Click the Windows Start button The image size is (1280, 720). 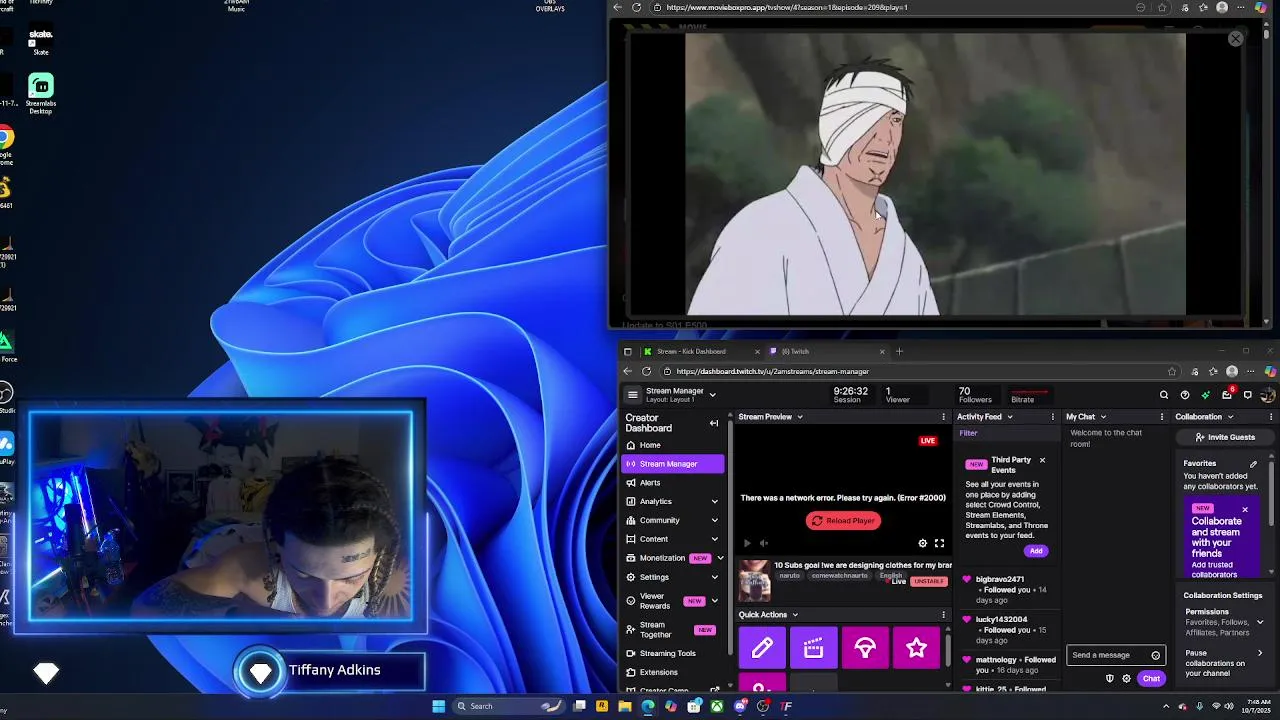(x=438, y=706)
